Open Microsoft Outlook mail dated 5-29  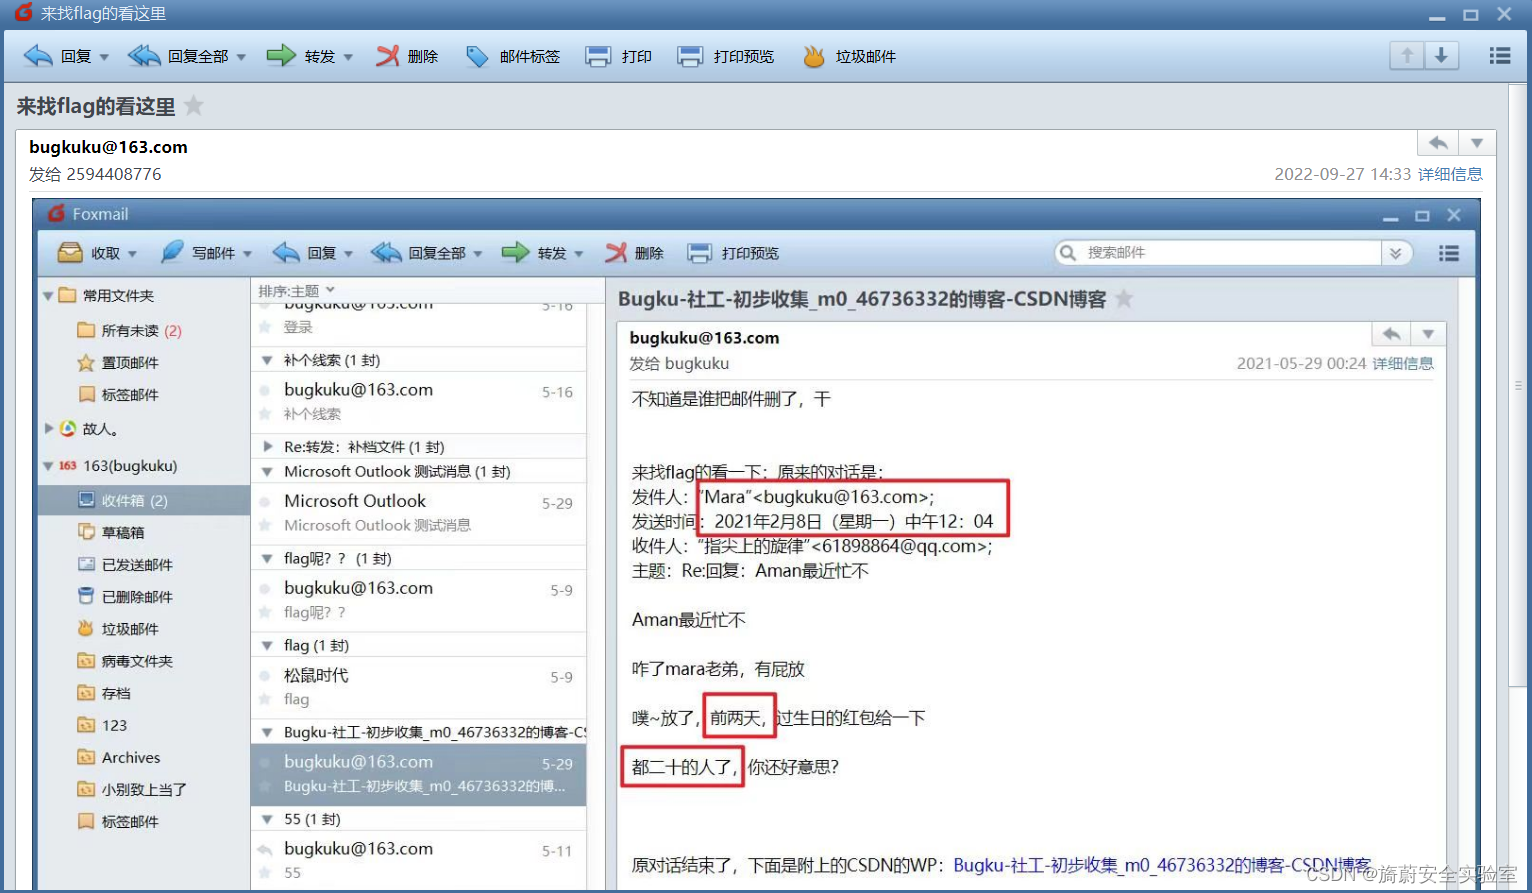418,513
